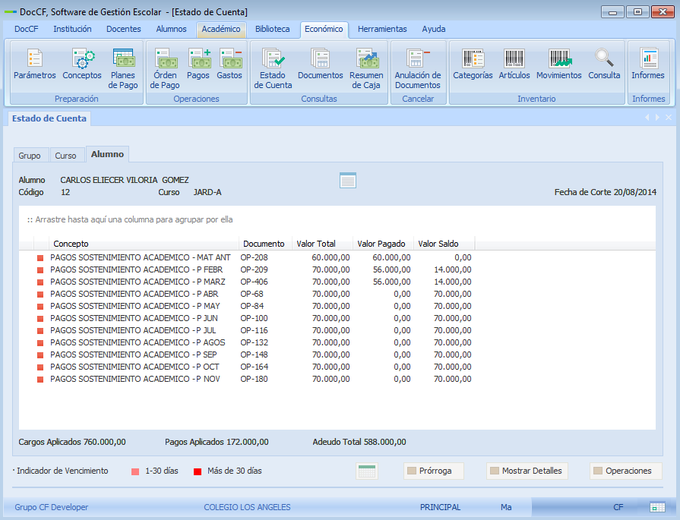Open Conceptos gear icon
680x520 pixels.
click(82, 64)
